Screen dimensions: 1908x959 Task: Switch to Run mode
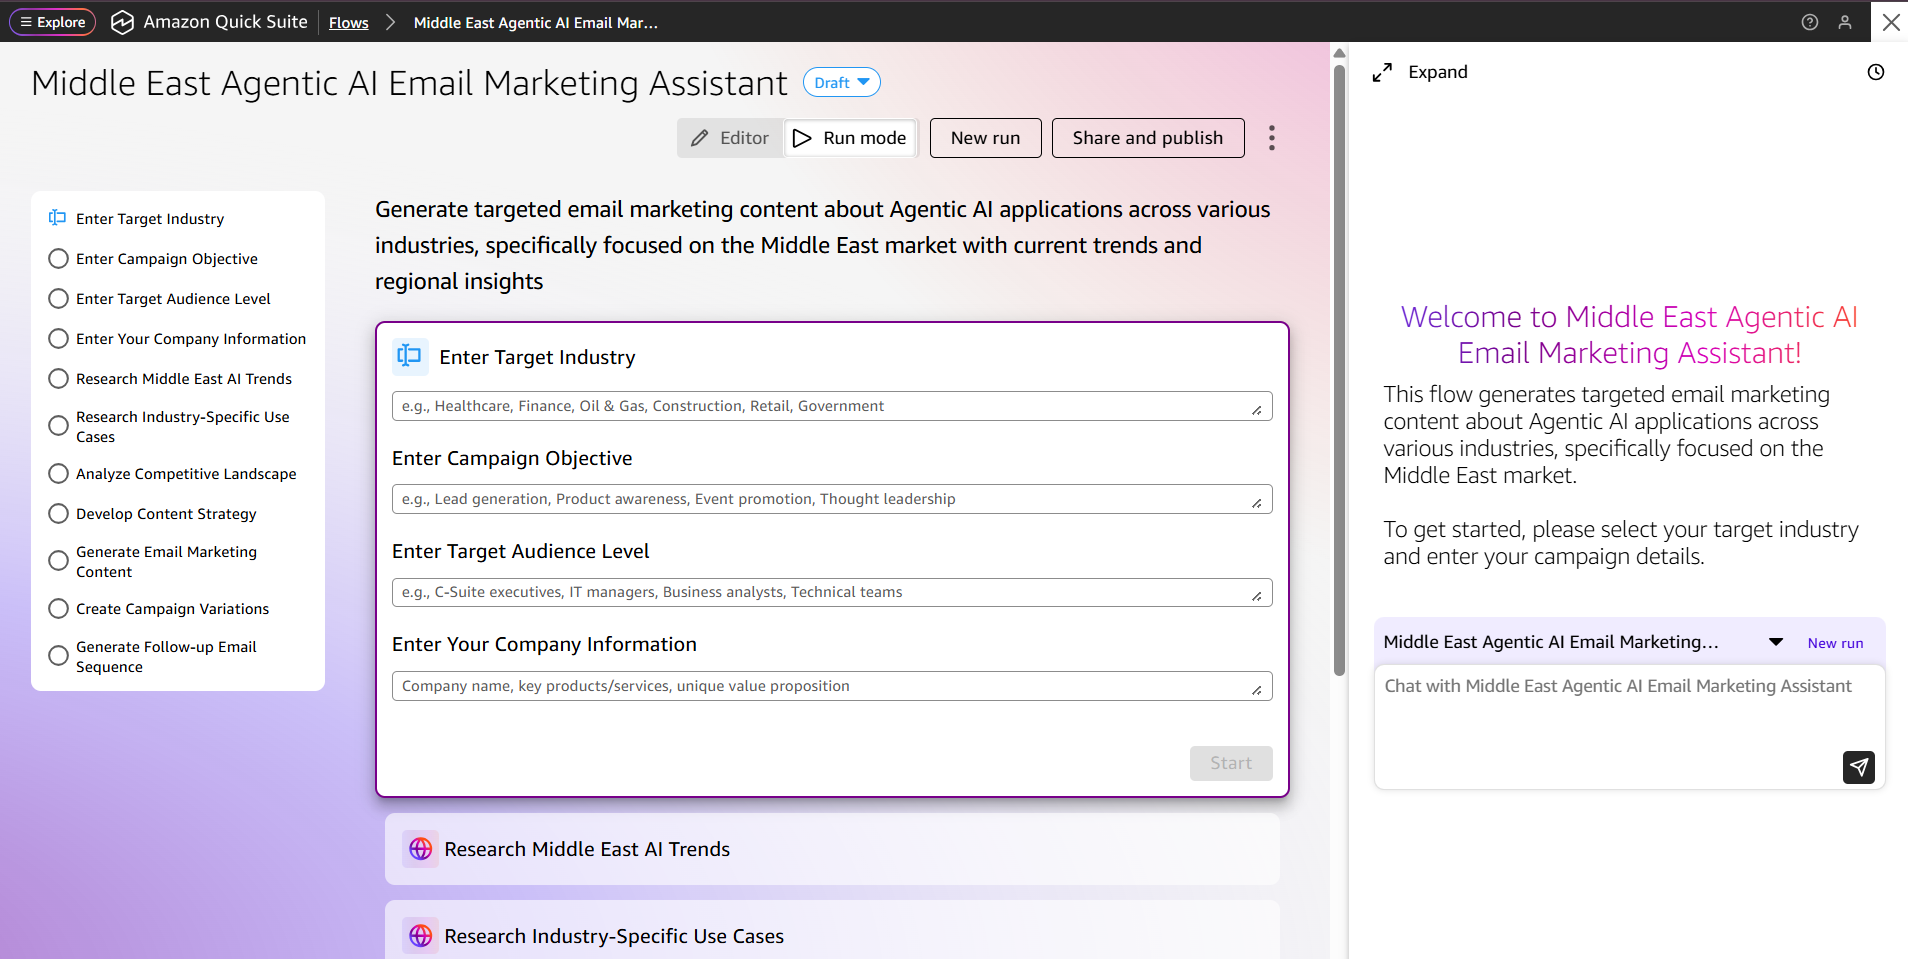851,138
